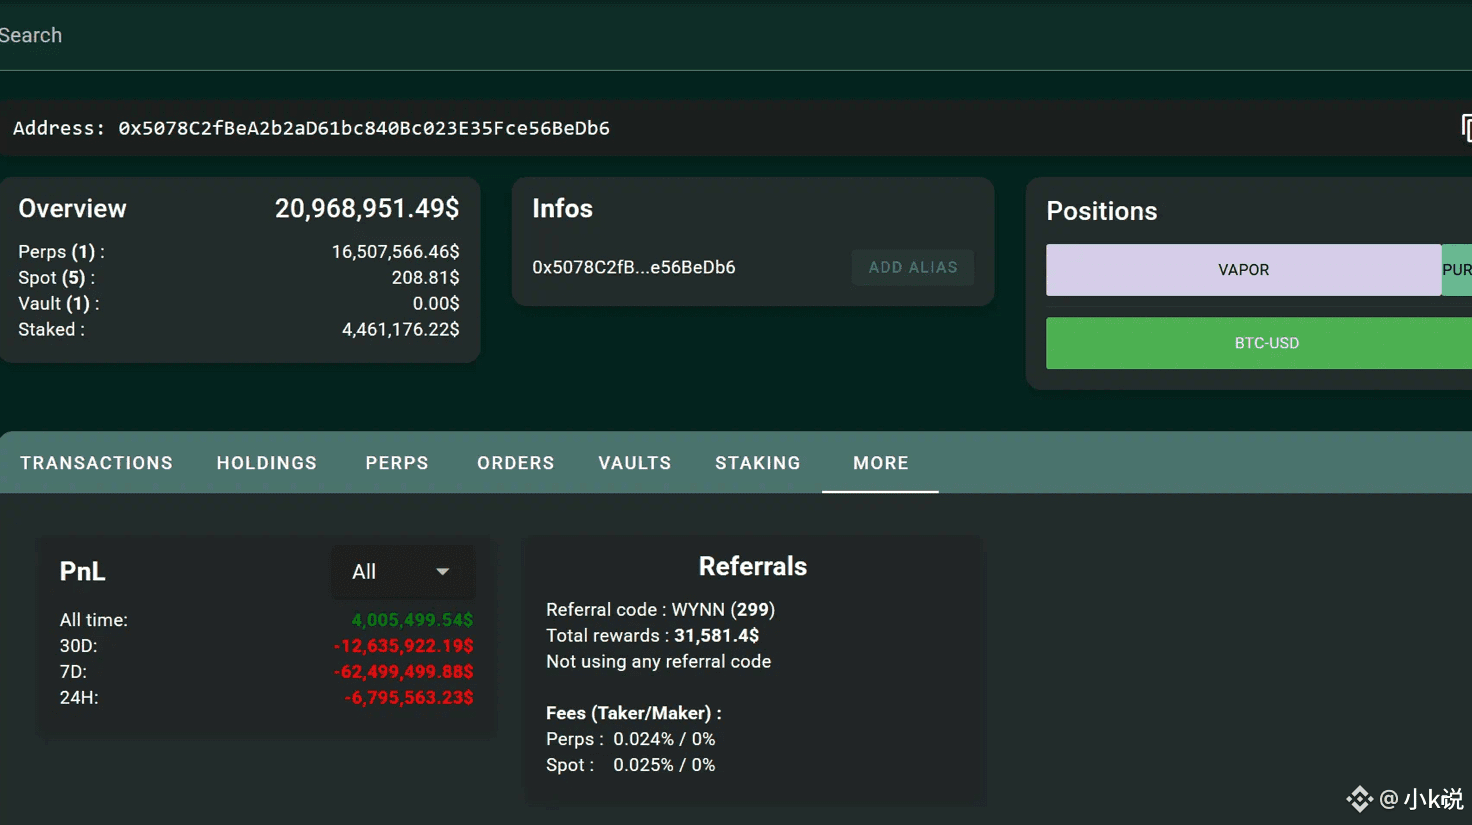Click the All time PnL value 4,005,499.54$

[412, 620]
